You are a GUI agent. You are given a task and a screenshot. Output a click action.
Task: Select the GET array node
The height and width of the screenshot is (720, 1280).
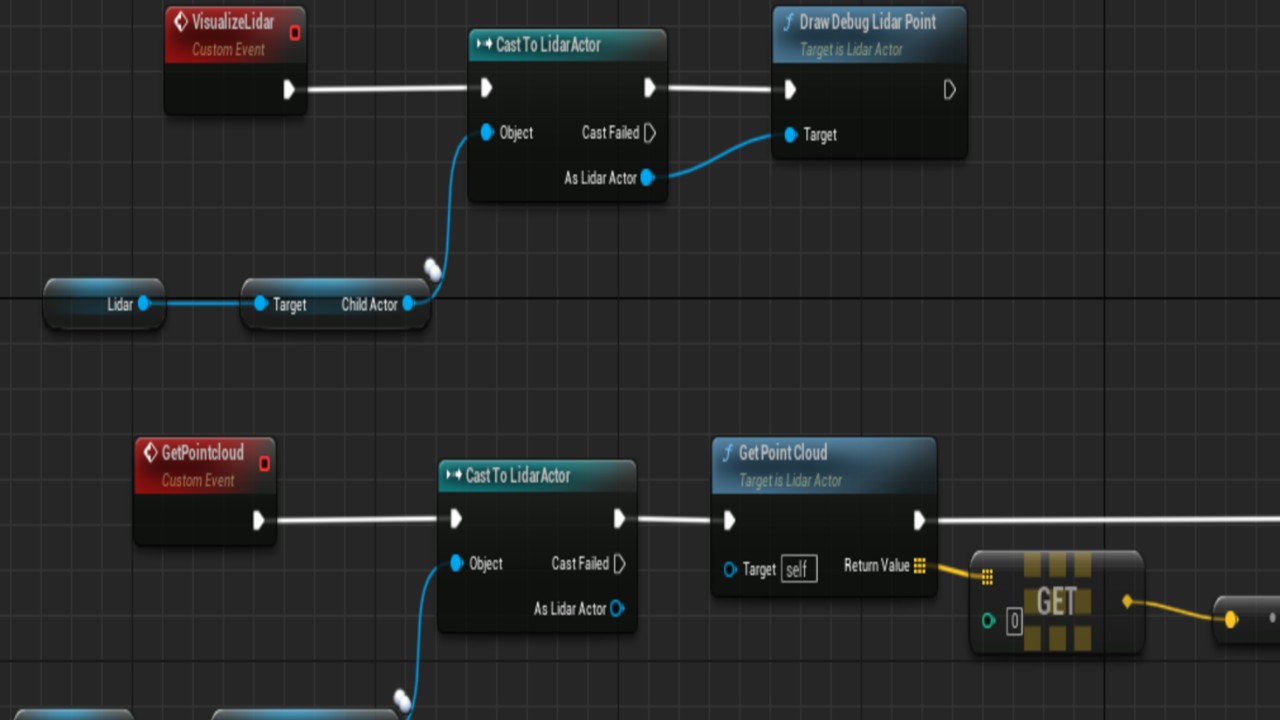pos(1057,602)
